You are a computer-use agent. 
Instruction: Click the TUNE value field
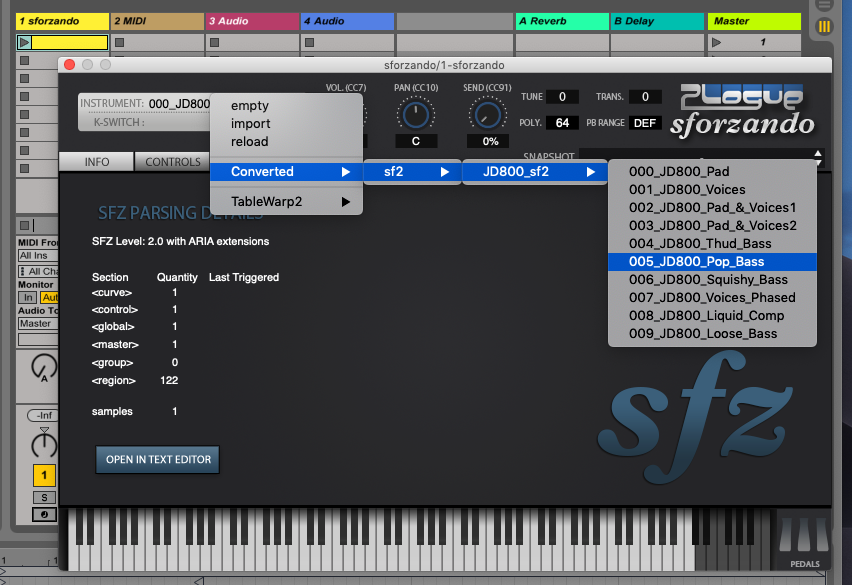coord(562,97)
